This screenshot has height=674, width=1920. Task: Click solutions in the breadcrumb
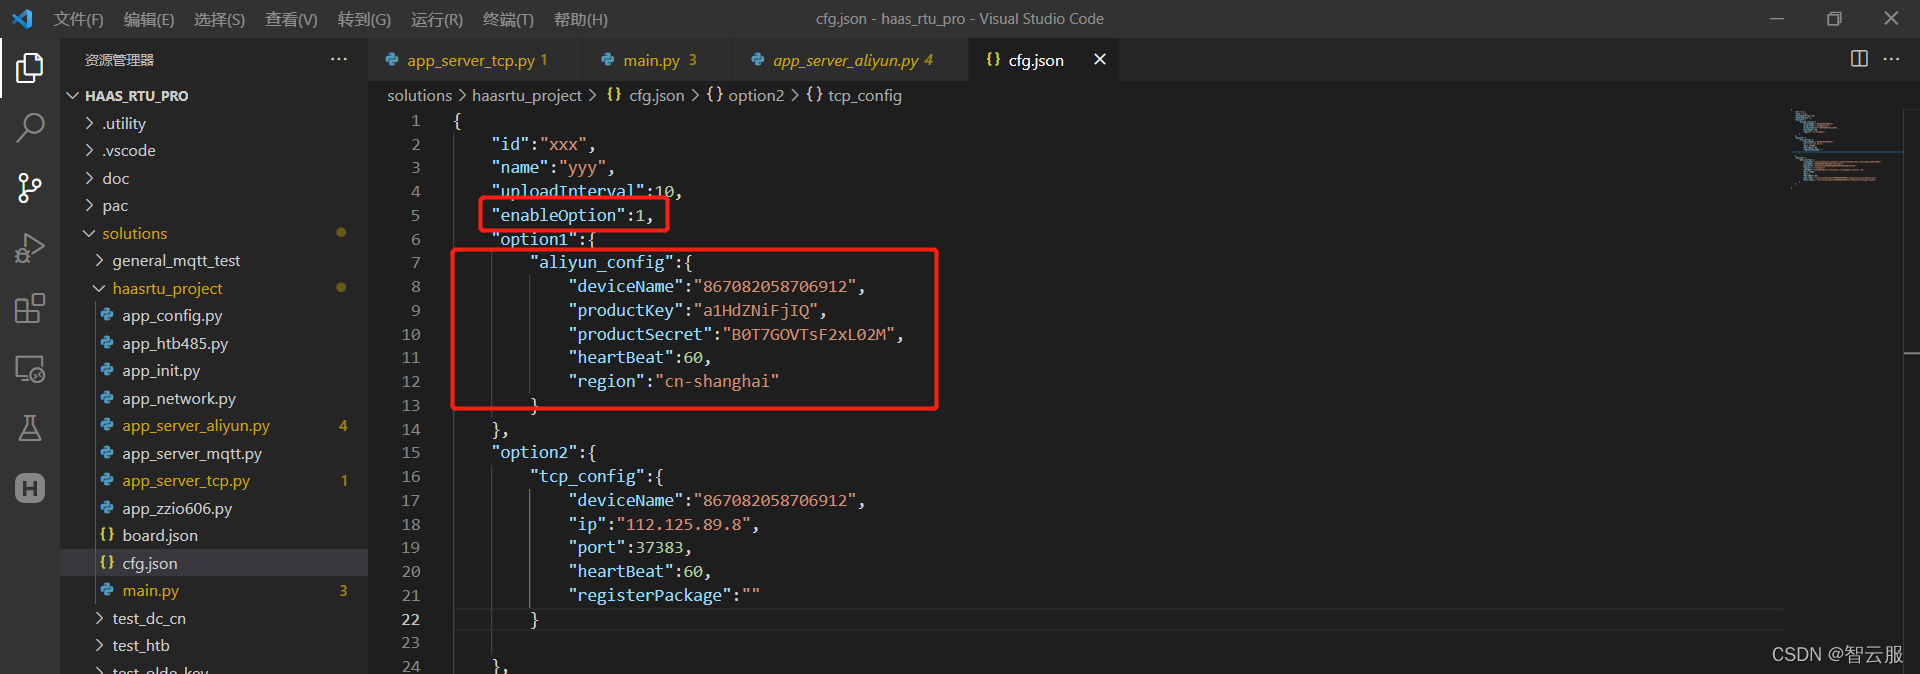(x=420, y=95)
